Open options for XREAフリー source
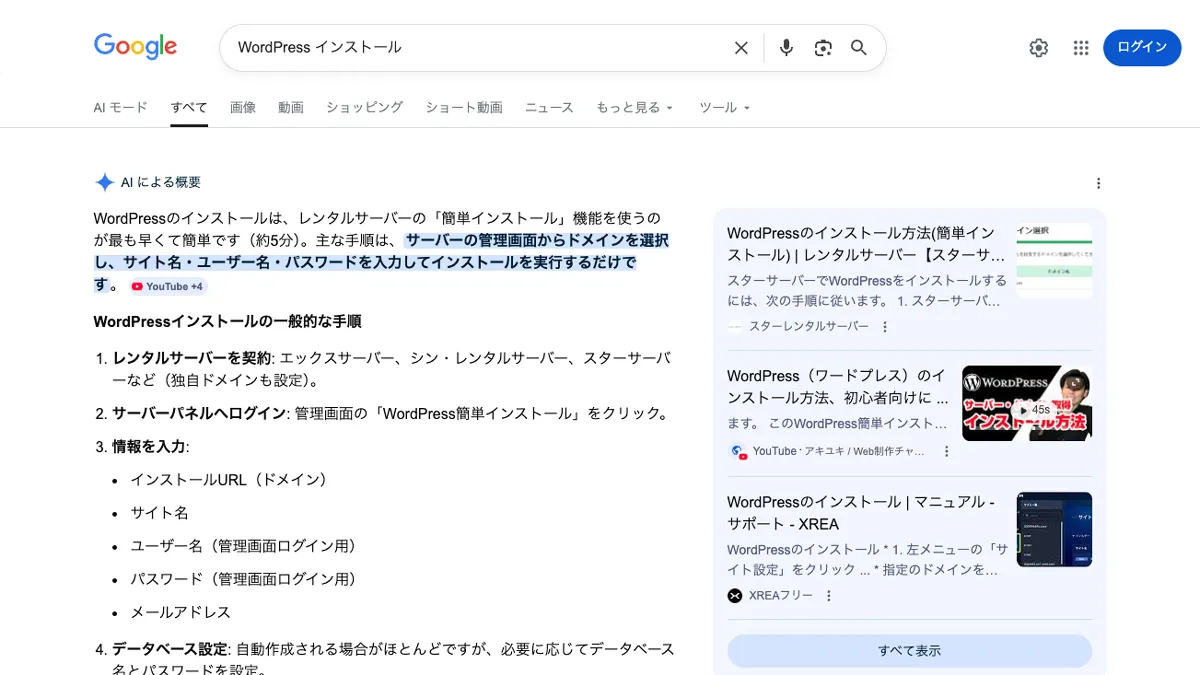Image resolution: width=1200 pixels, height=675 pixels. pyautogui.click(x=828, y=595)
